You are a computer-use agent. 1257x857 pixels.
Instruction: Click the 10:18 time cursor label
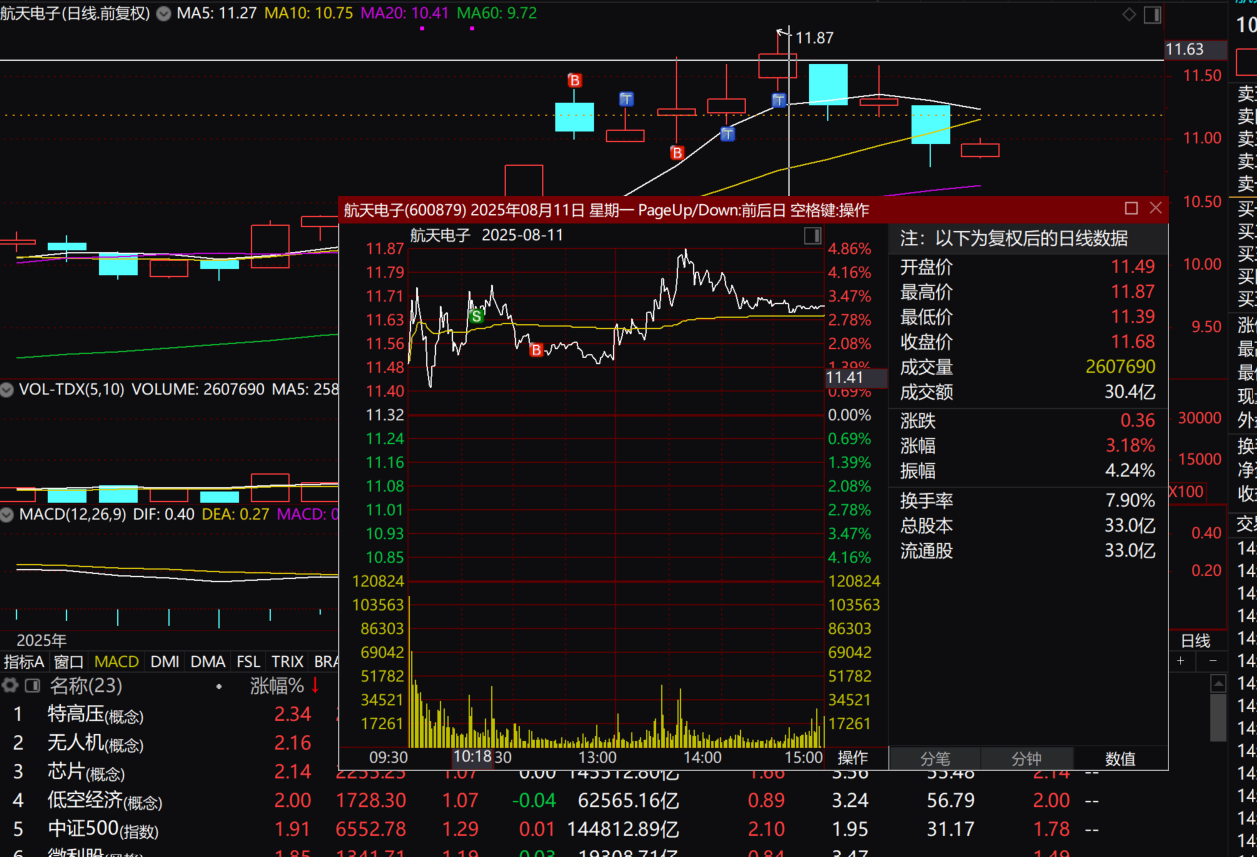click(472, 757)
